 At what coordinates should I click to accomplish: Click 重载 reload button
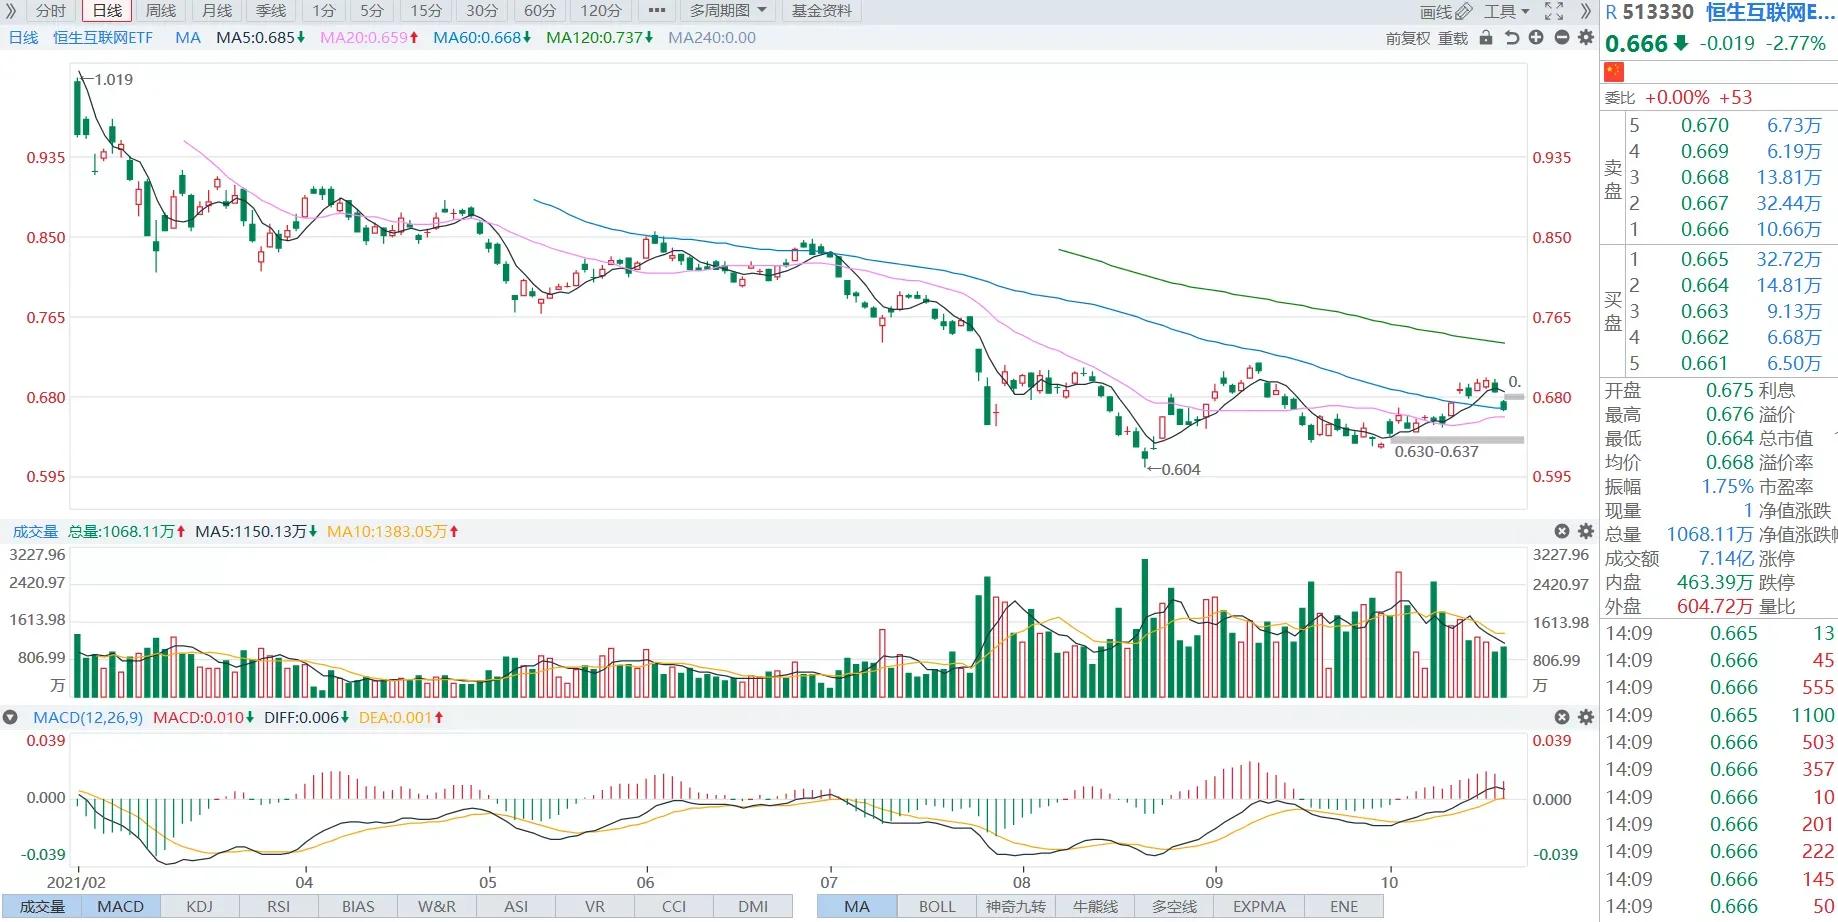(1453, 38)
